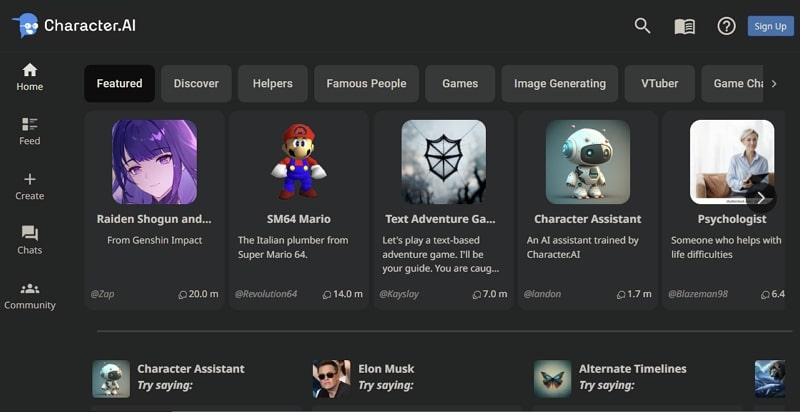Viewport: 800px width, 412px height.
Task: Switch to the Helpers tab
Action: point(272,84)
